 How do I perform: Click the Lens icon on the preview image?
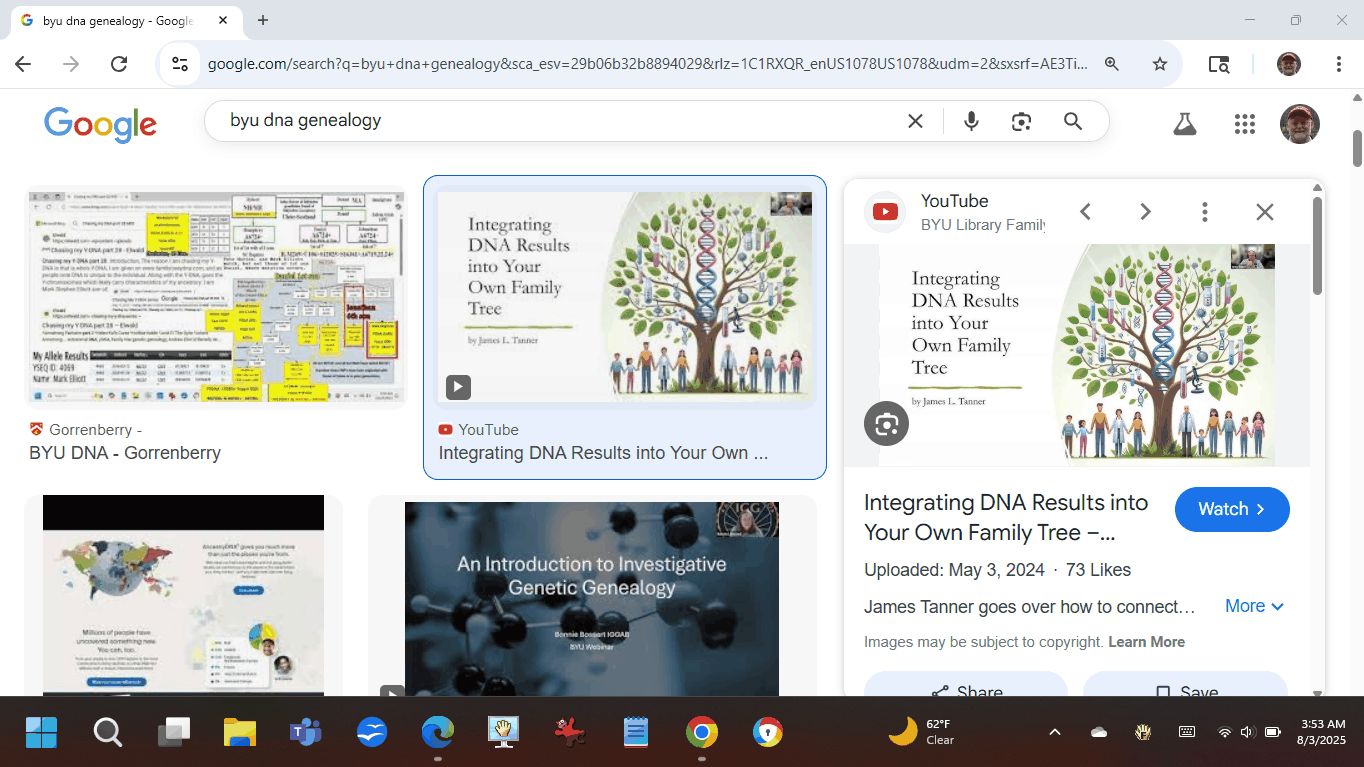(x=886, y=424)
